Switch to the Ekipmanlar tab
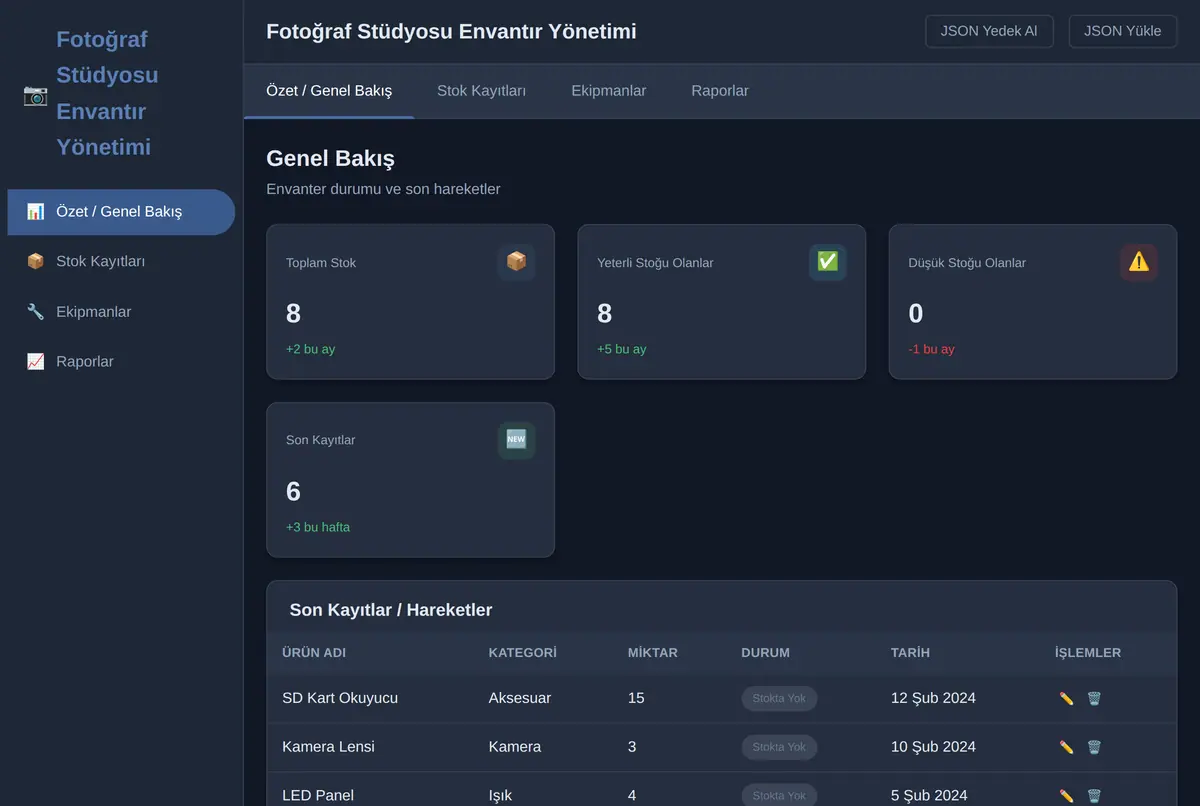Viewport: 1200px width, 806px height. click(x=609, y=91)
